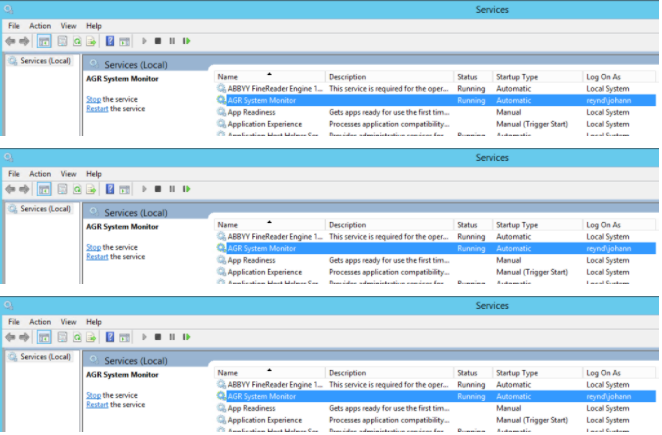Click green Restart Service icon in middle window
Image resolution: width=662 pixels, height=435 pixels.
point(187,189)
